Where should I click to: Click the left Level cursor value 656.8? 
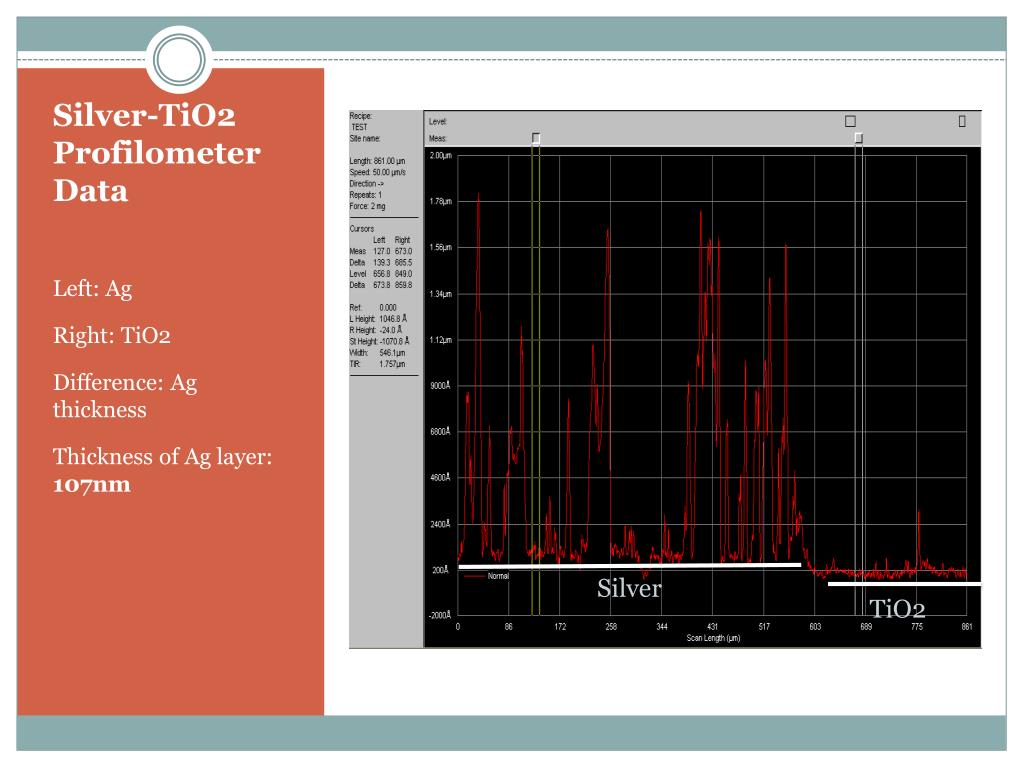(381, 274)
